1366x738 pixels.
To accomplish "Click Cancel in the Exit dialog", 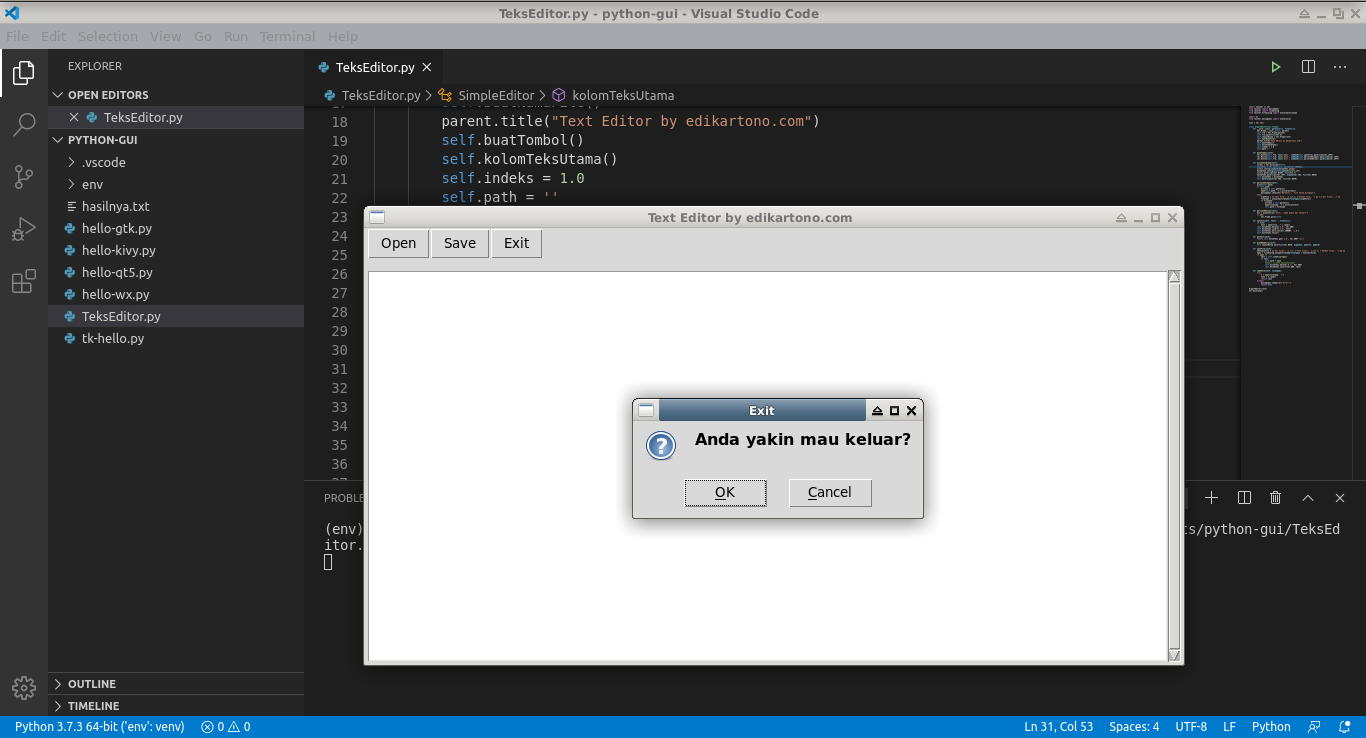I will [x=830, y=492].
